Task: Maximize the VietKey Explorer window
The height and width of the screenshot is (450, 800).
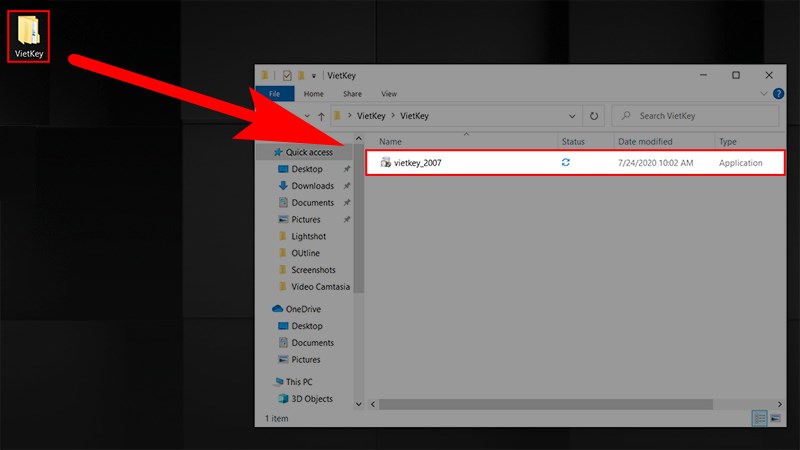Action: (x=736, y=75)
